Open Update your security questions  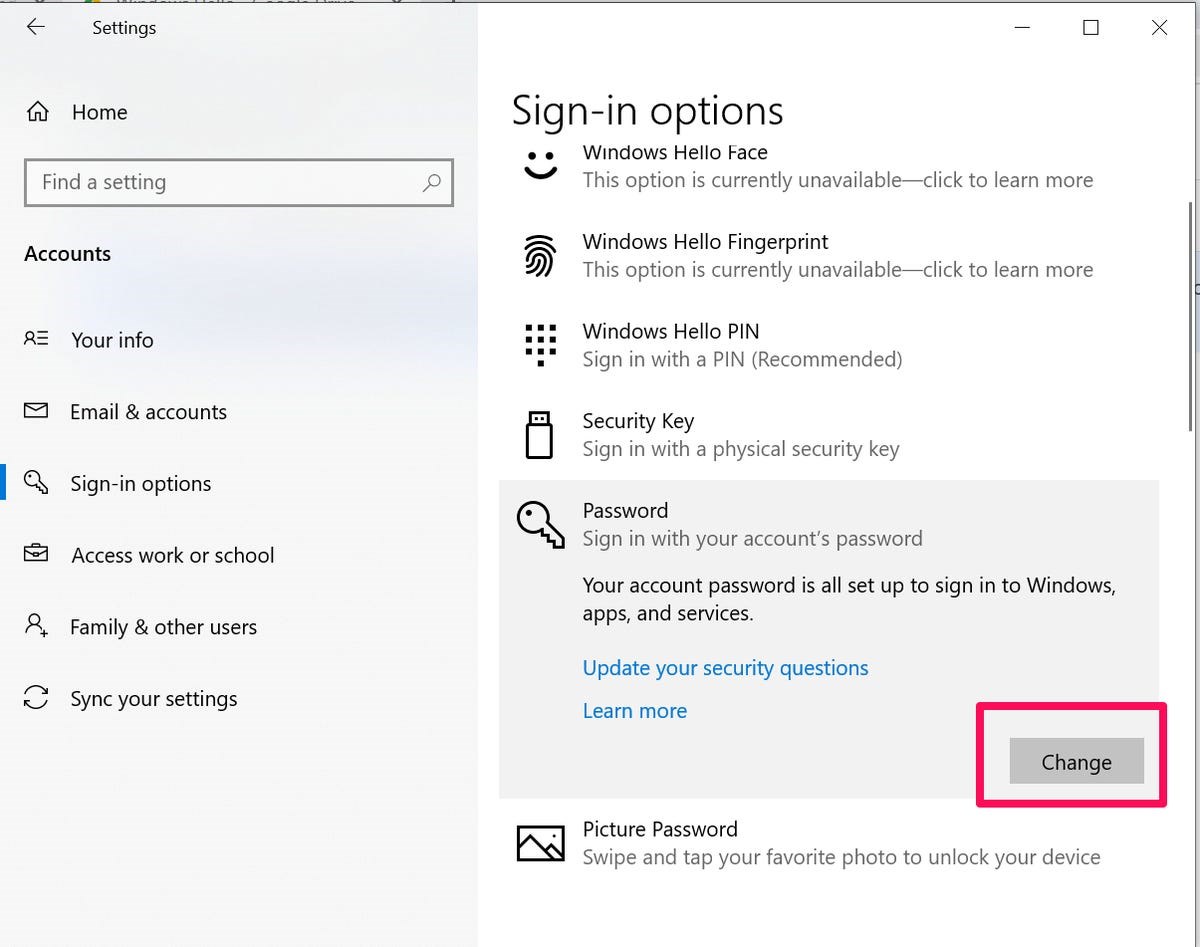tap(725, 667)
